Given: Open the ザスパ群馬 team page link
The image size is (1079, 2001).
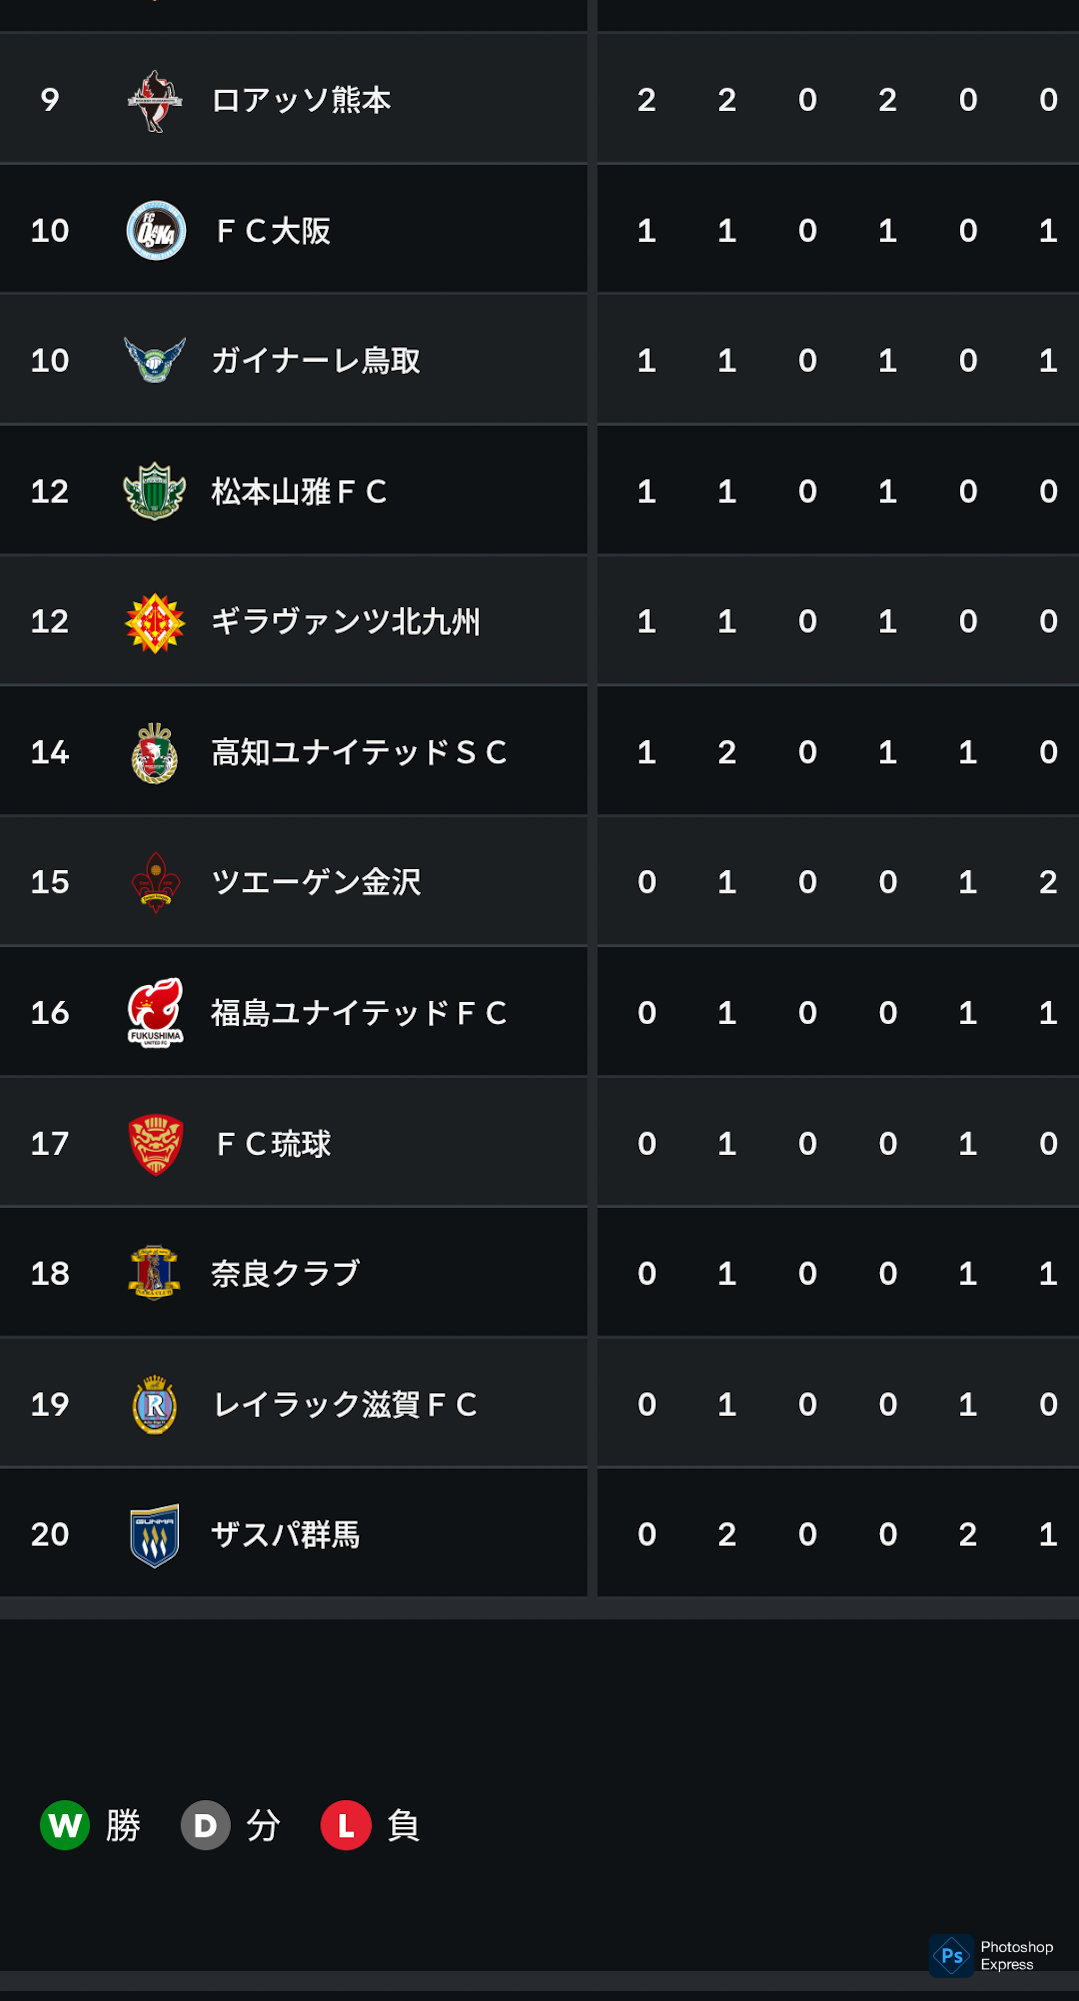Looking at the screenshot, I should tap(286, 1535).
